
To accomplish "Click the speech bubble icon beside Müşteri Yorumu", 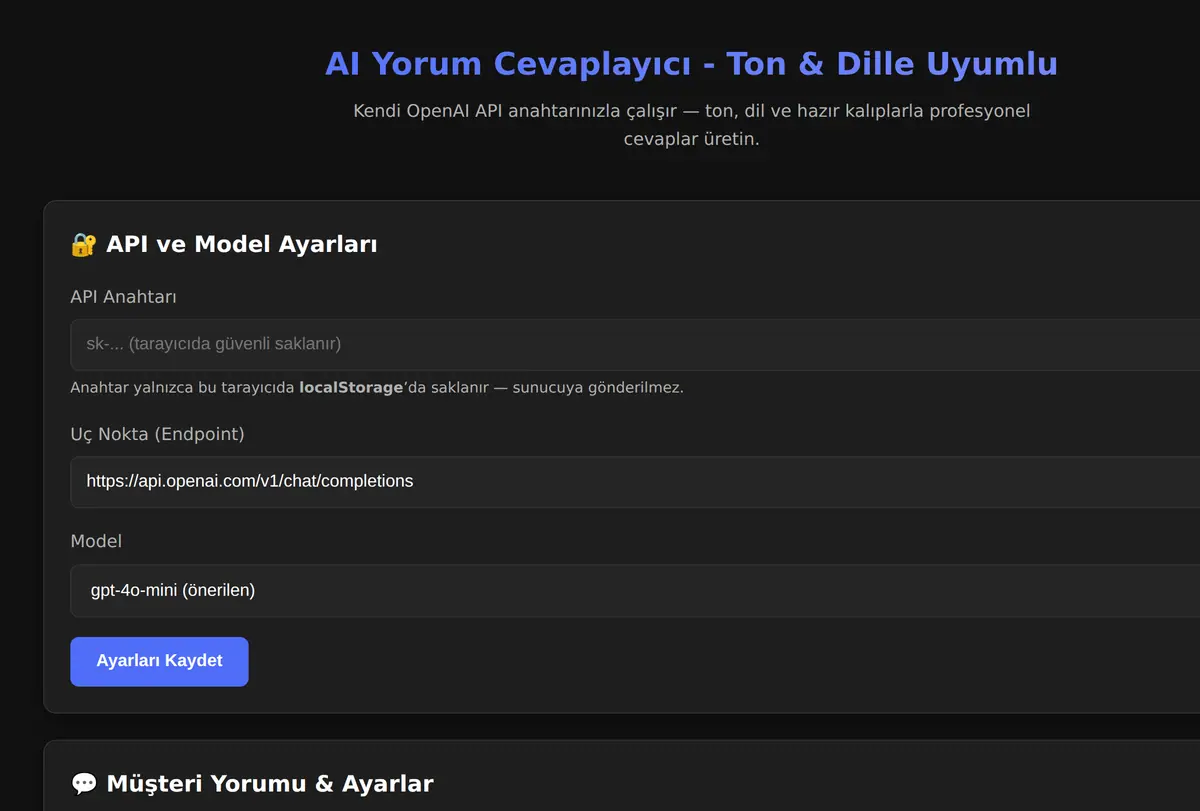I will click(84, 783).
